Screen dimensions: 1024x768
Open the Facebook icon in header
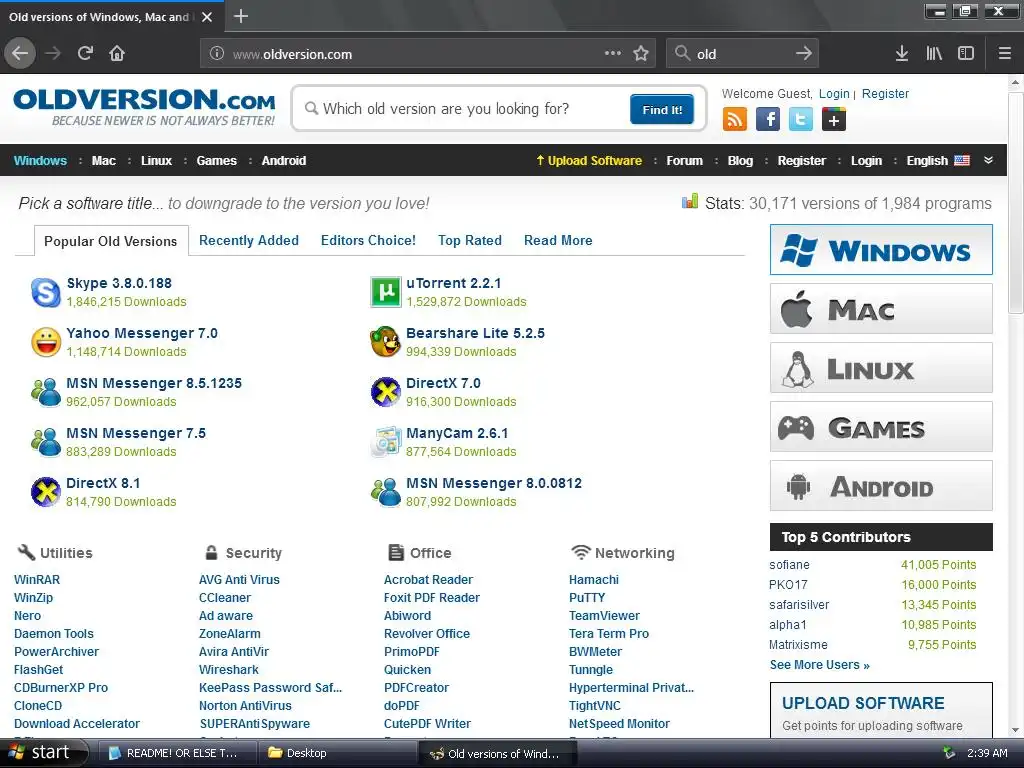(x=768, y=120)
